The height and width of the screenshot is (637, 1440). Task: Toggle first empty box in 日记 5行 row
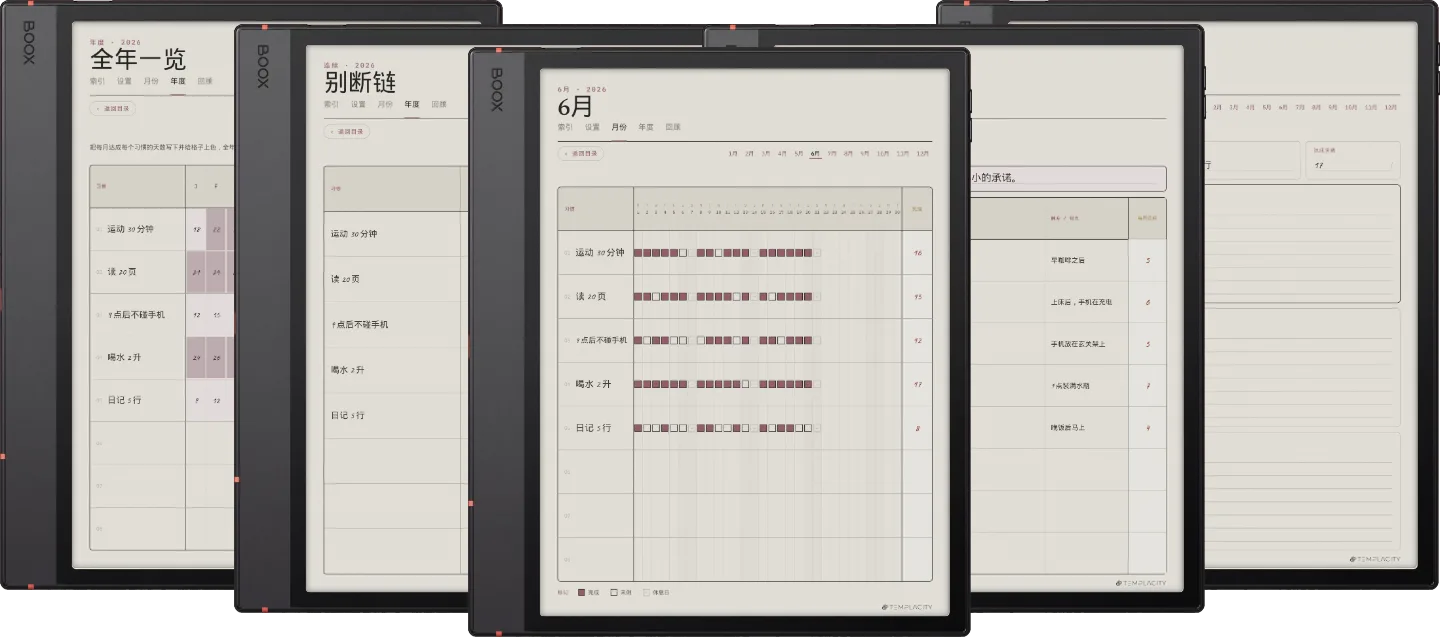[647, 428]
